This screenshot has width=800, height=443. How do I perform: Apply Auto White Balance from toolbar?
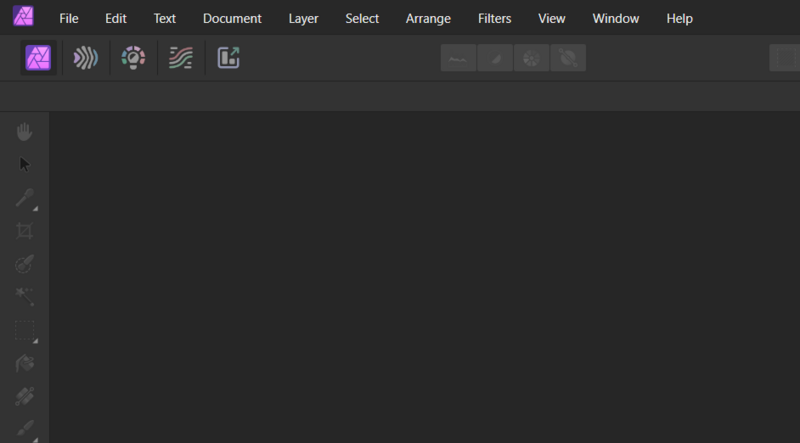point(568,58)
